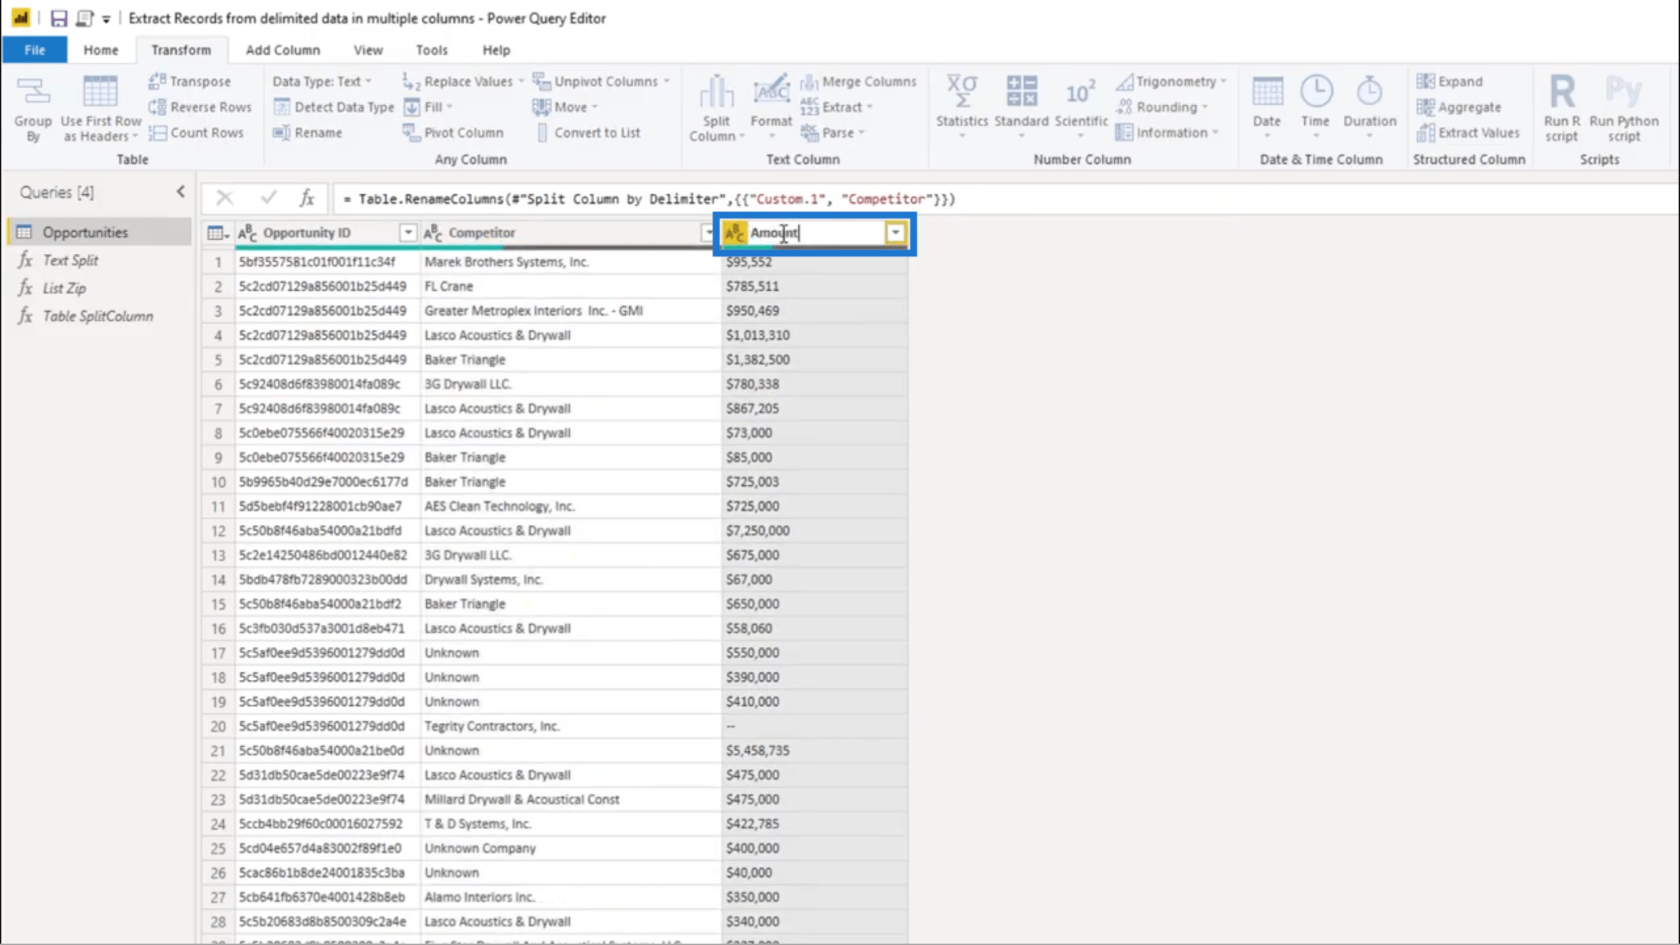1680x945 pixels.
Task: Select the Text Split function query
Action: (98, 260)
